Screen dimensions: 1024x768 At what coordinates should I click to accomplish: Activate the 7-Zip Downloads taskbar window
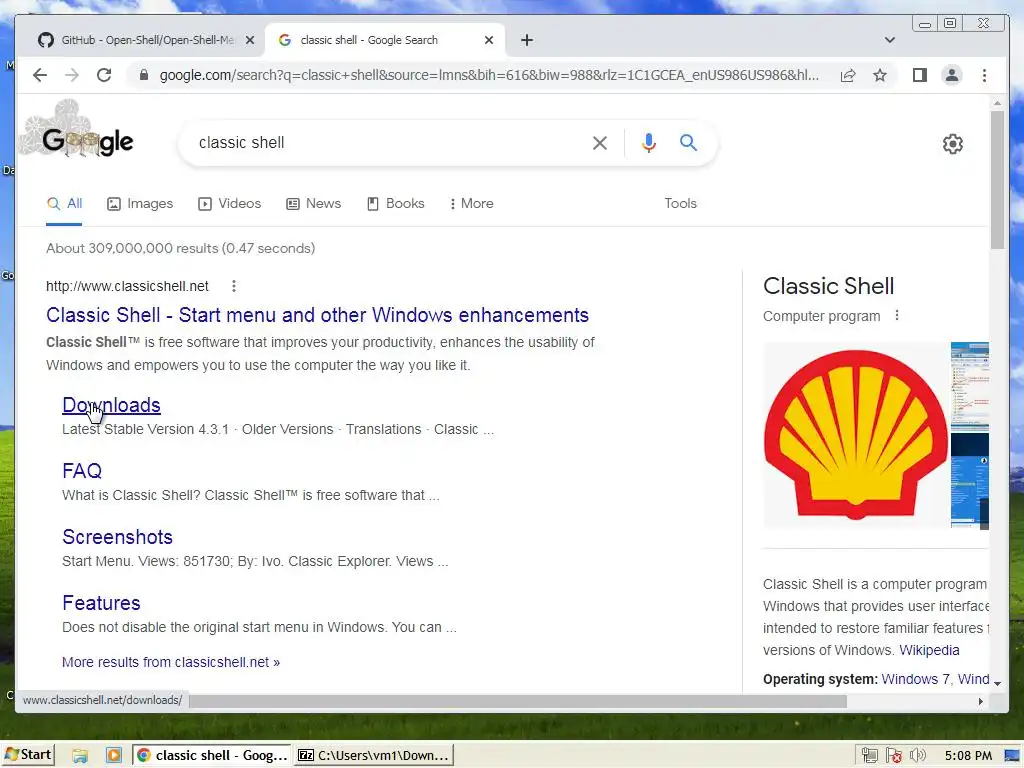[x=374, y=756]
